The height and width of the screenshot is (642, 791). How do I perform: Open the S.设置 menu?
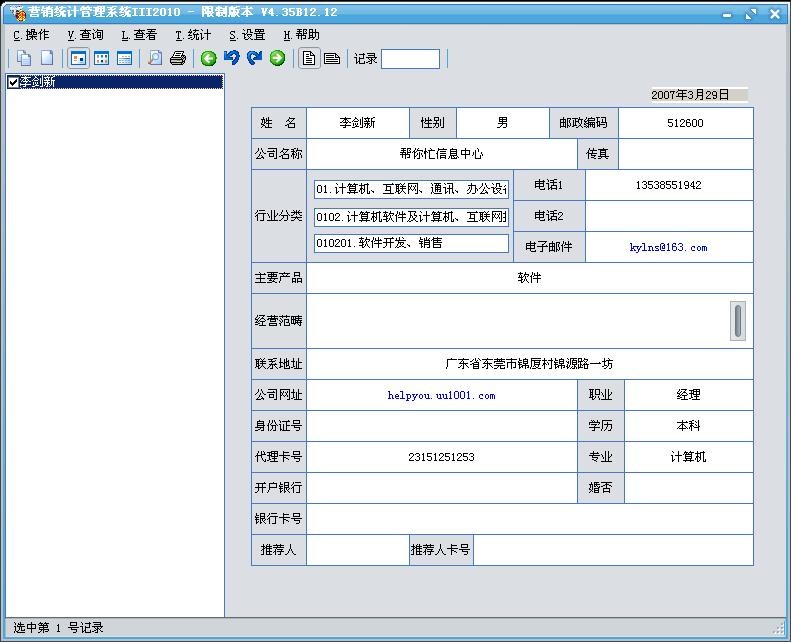pyautogui.click(x=247, y=35)
